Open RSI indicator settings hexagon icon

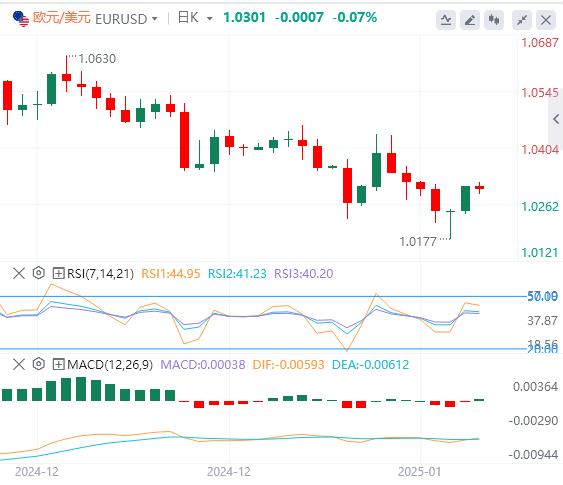[x=38, y=273]
